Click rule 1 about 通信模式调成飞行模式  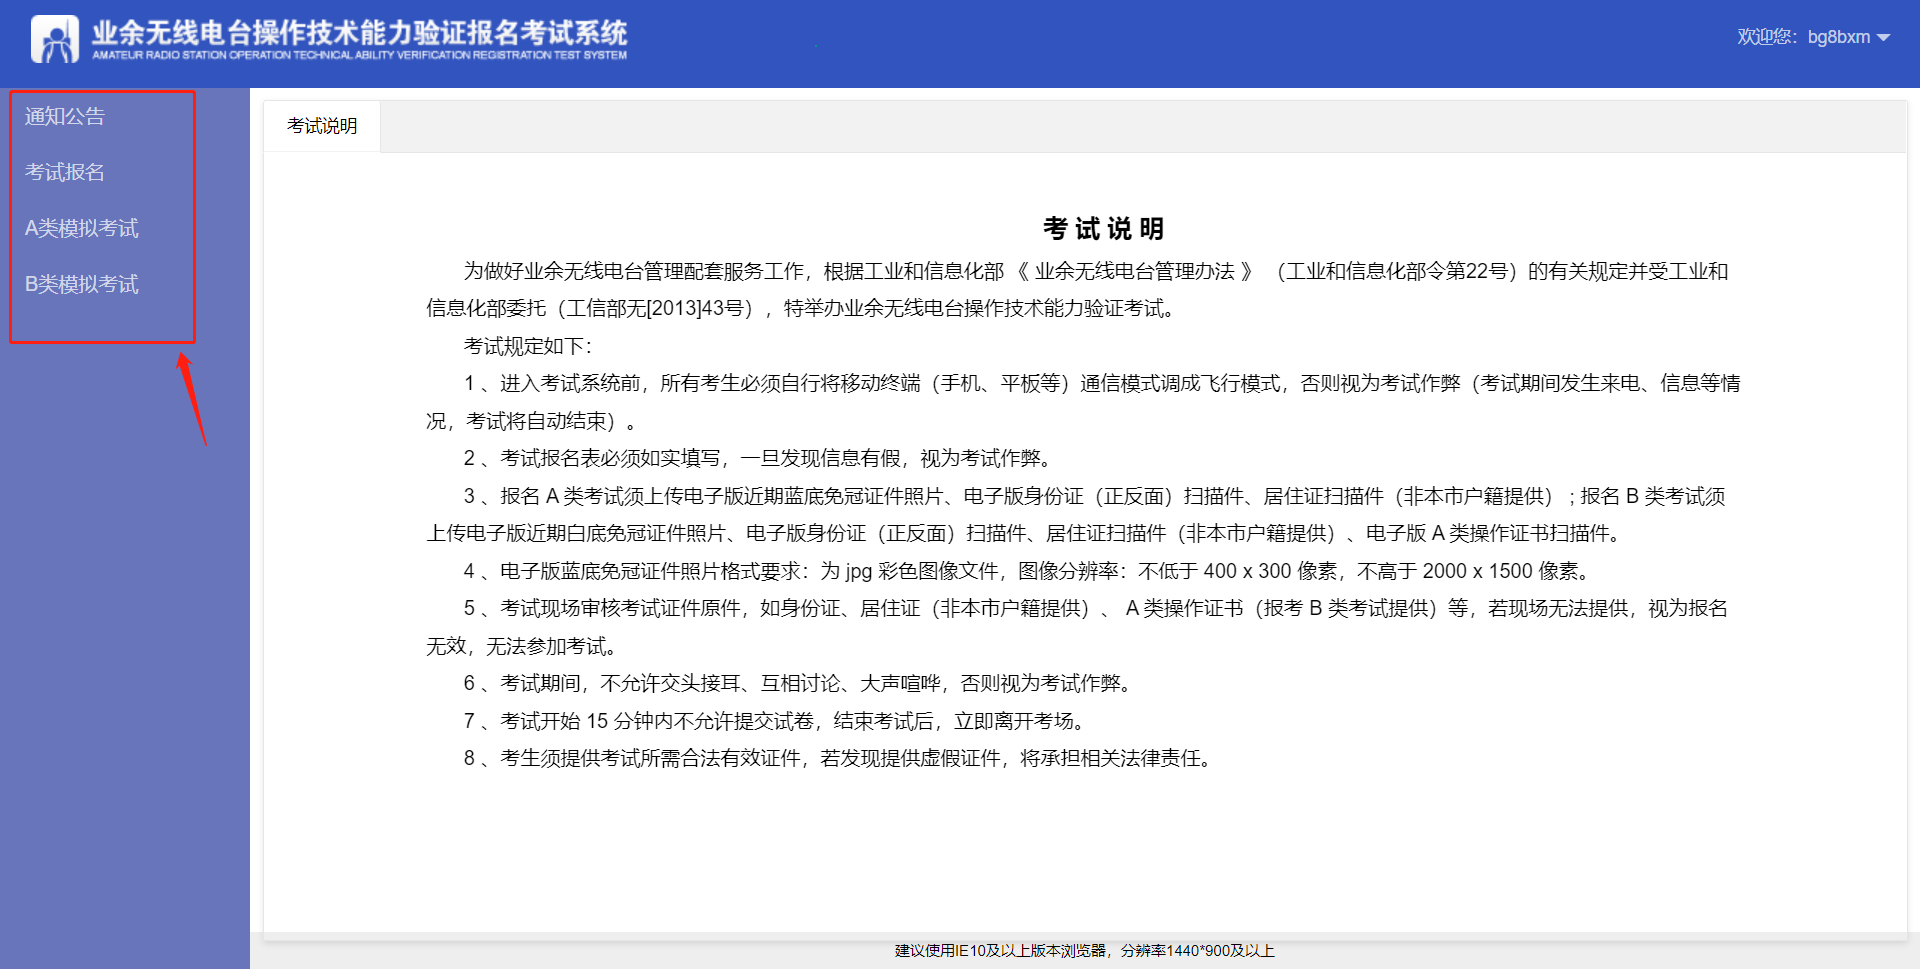1084,402
